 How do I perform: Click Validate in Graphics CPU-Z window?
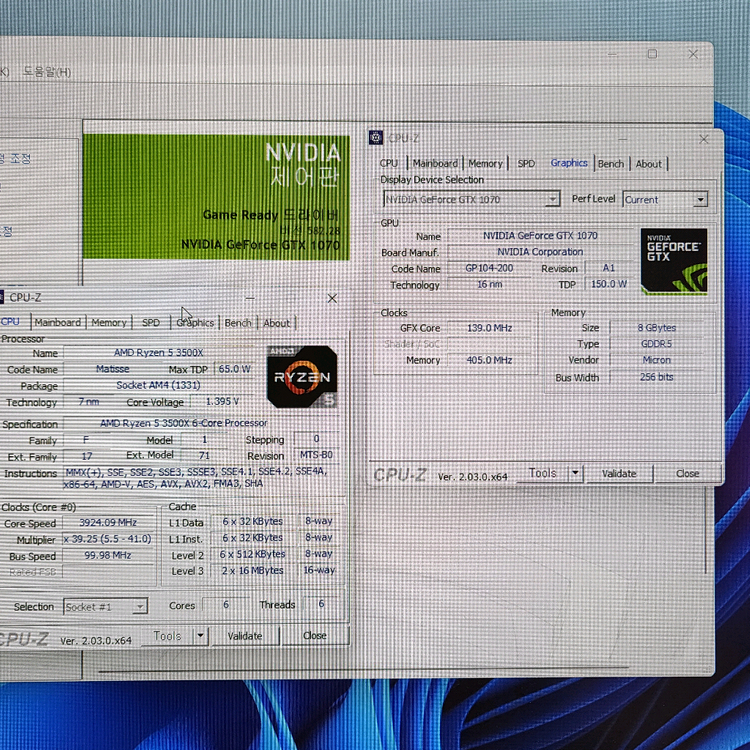pos(619,473)
